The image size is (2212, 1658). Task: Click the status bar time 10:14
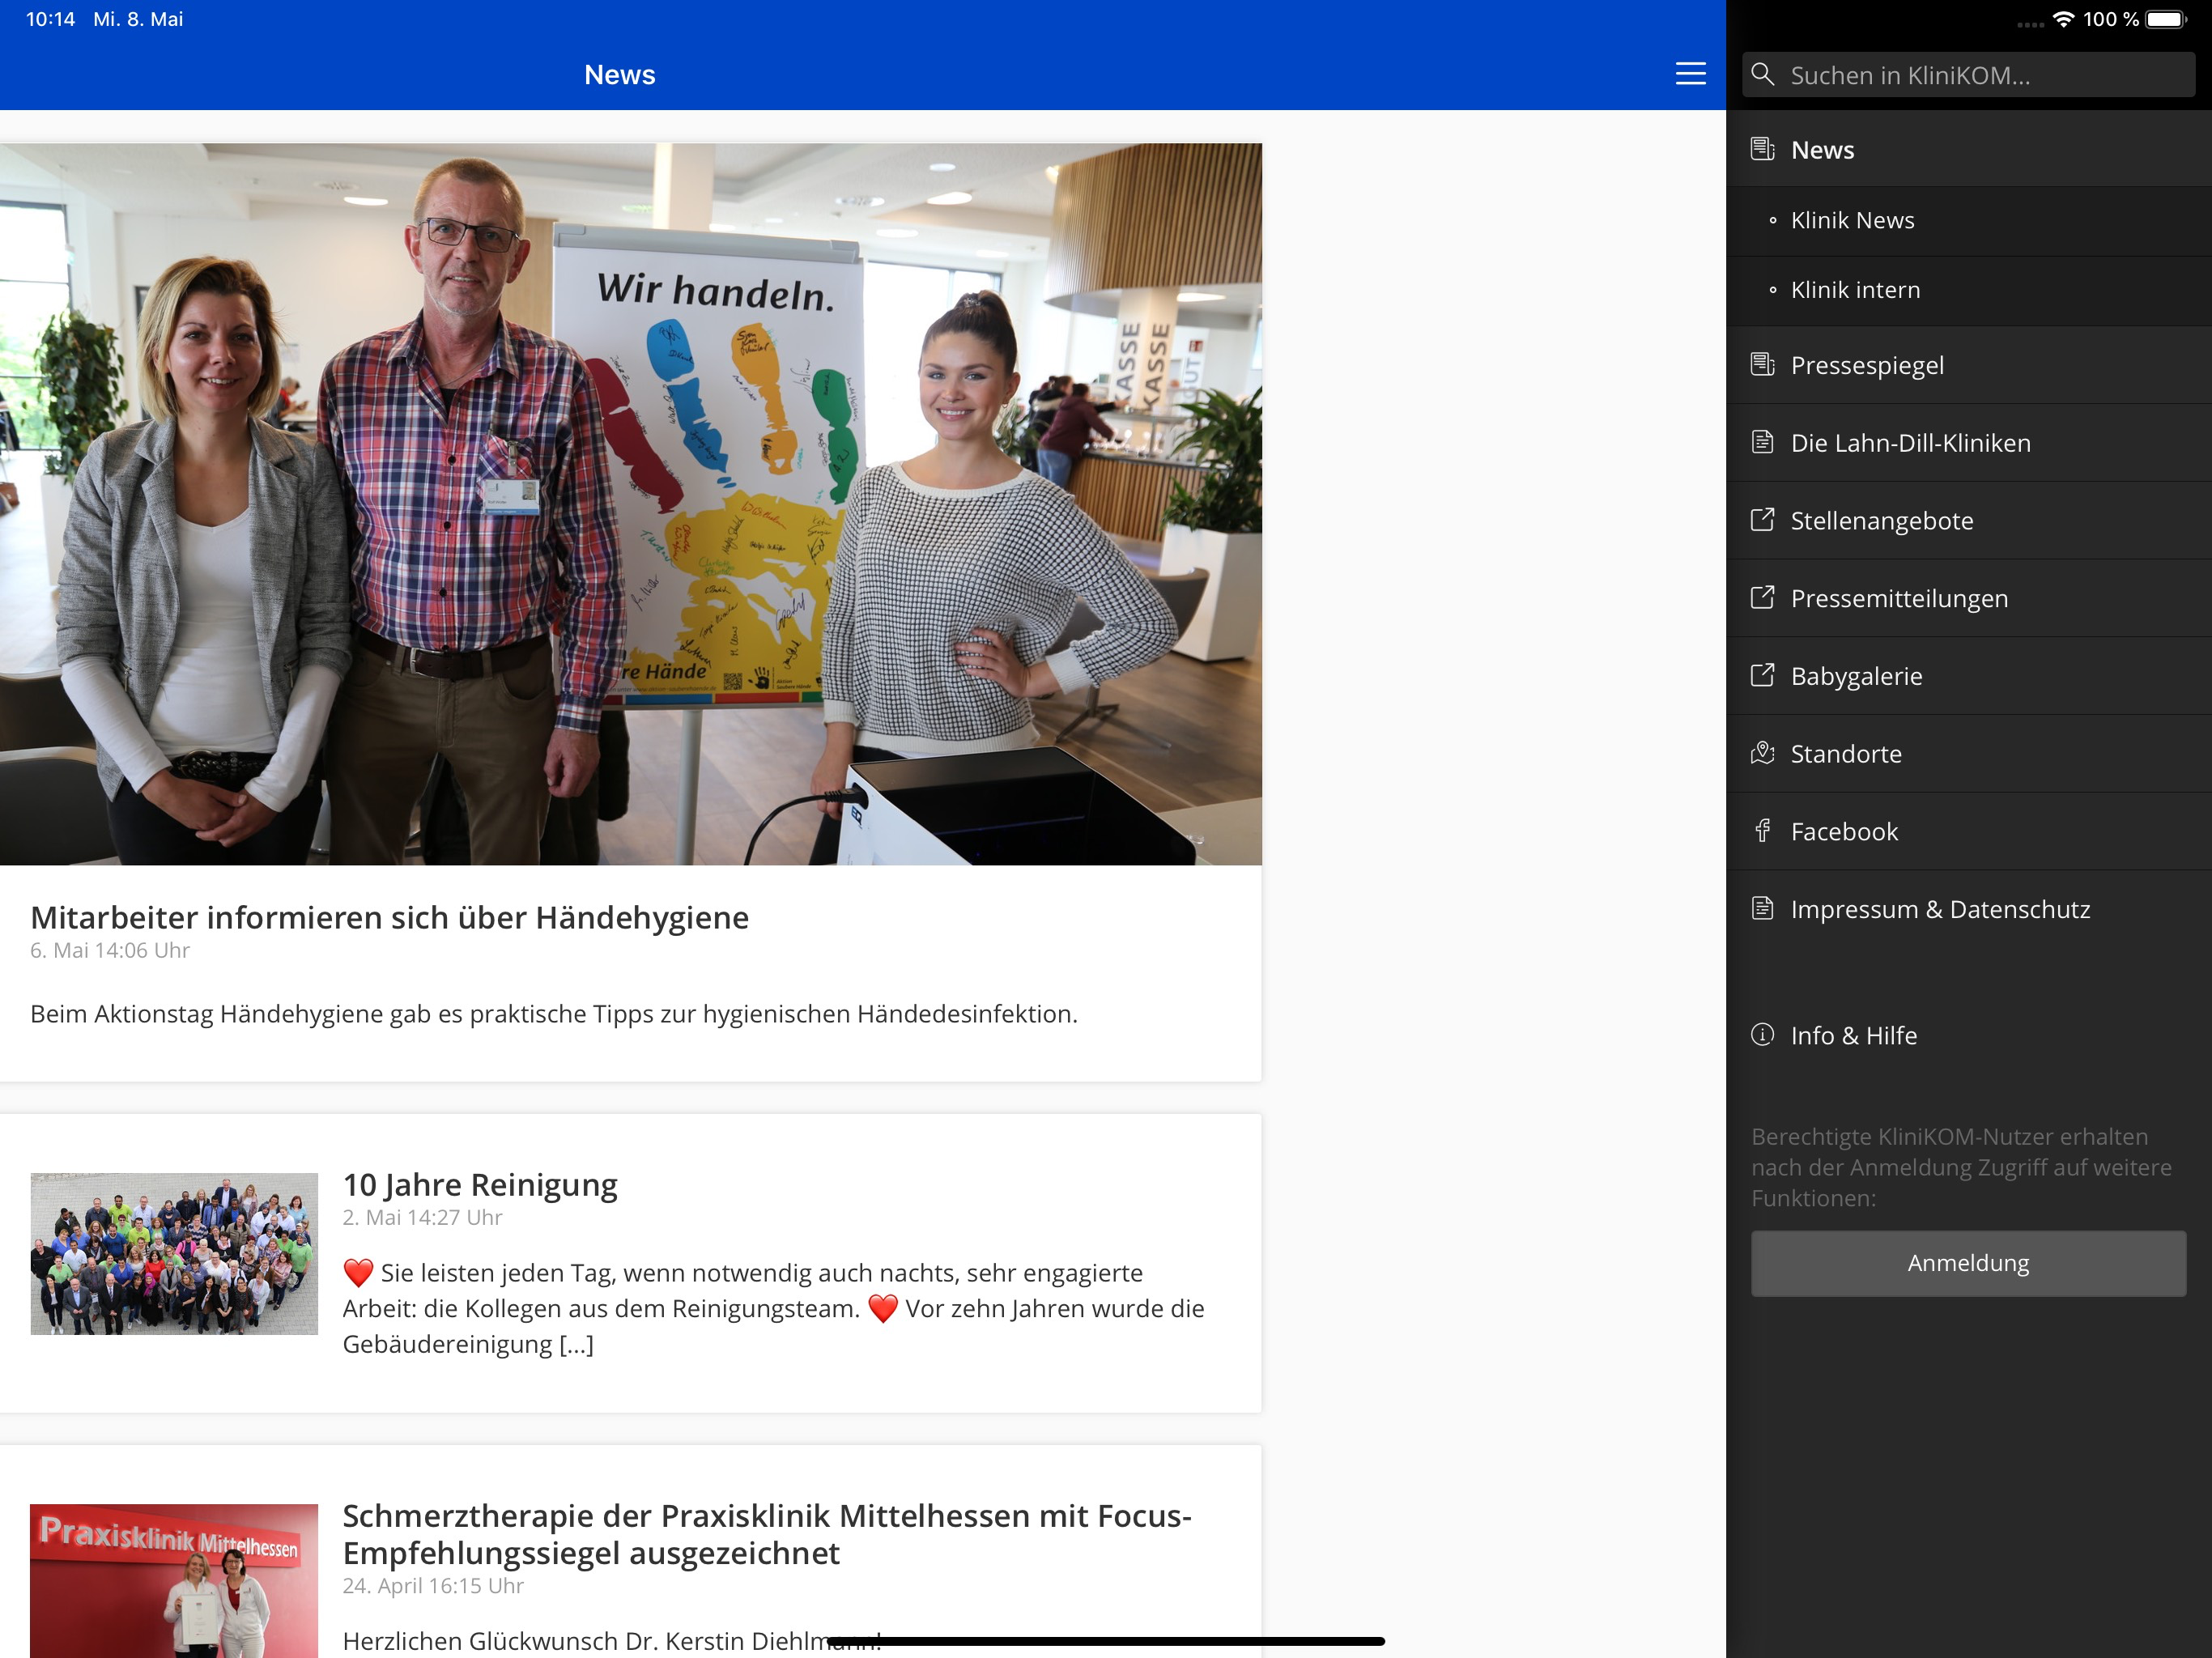(50, 19)
